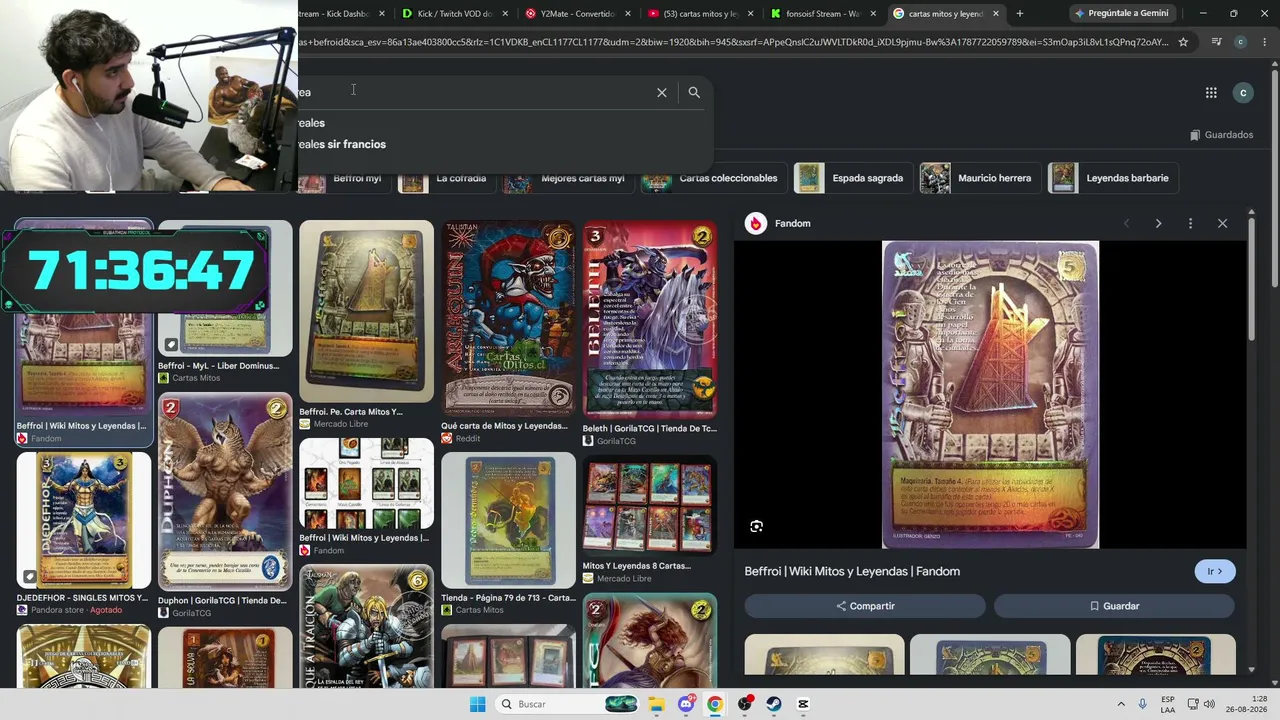The image size is (1280, 720).
Task: Click the taskbar Buscar search box
Action: (567, 704)
